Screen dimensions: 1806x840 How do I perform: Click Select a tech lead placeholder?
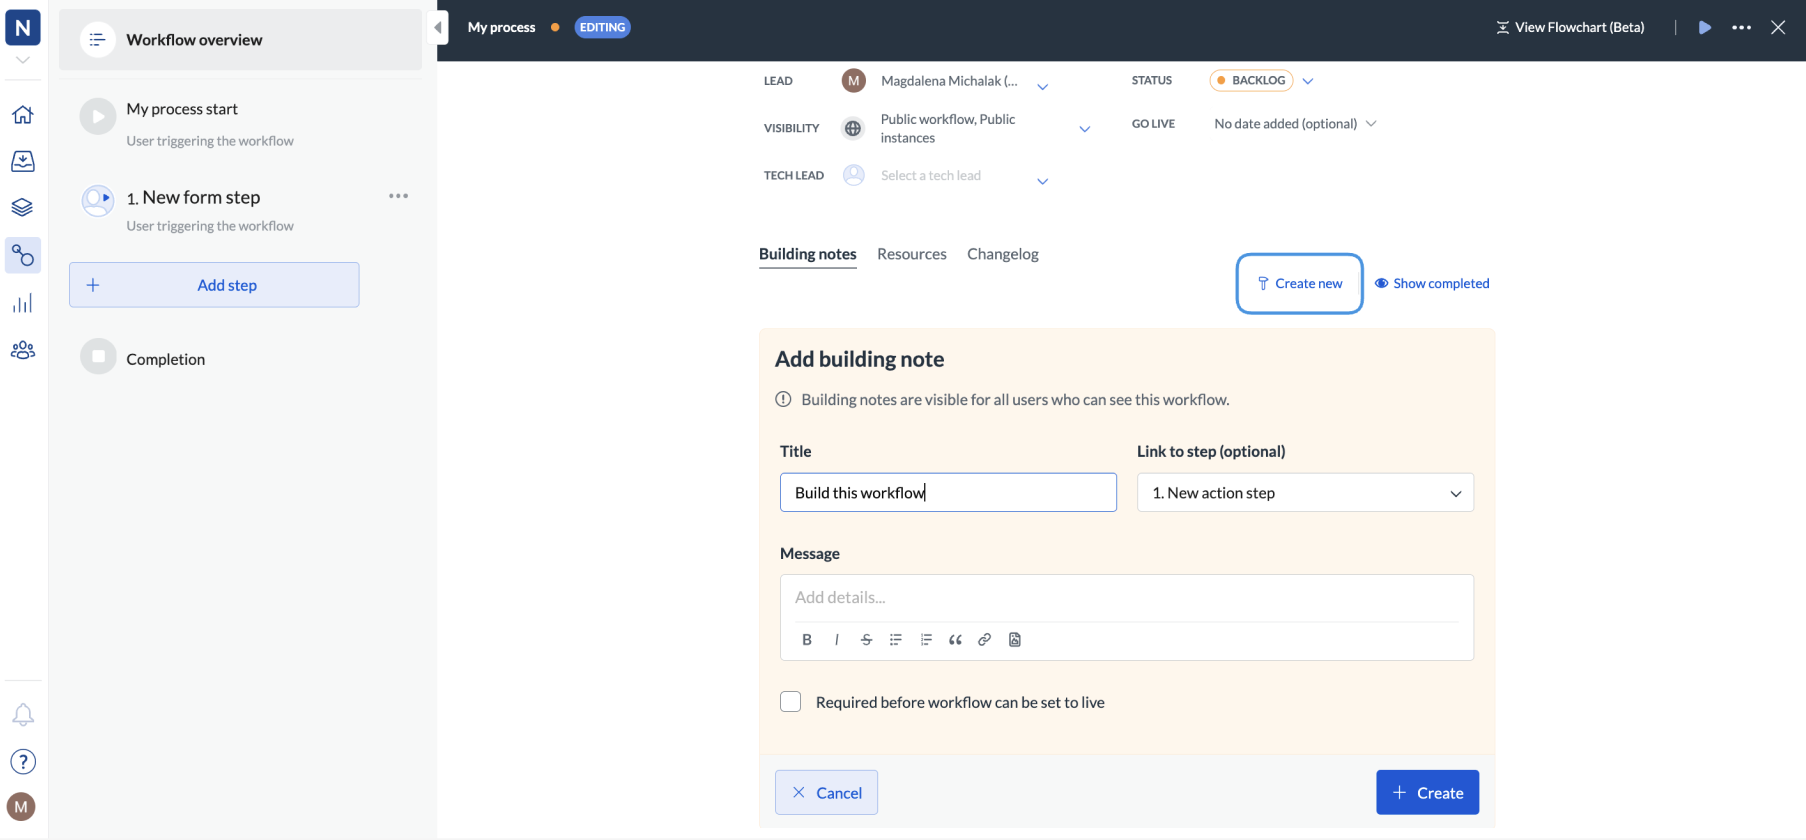931,176
